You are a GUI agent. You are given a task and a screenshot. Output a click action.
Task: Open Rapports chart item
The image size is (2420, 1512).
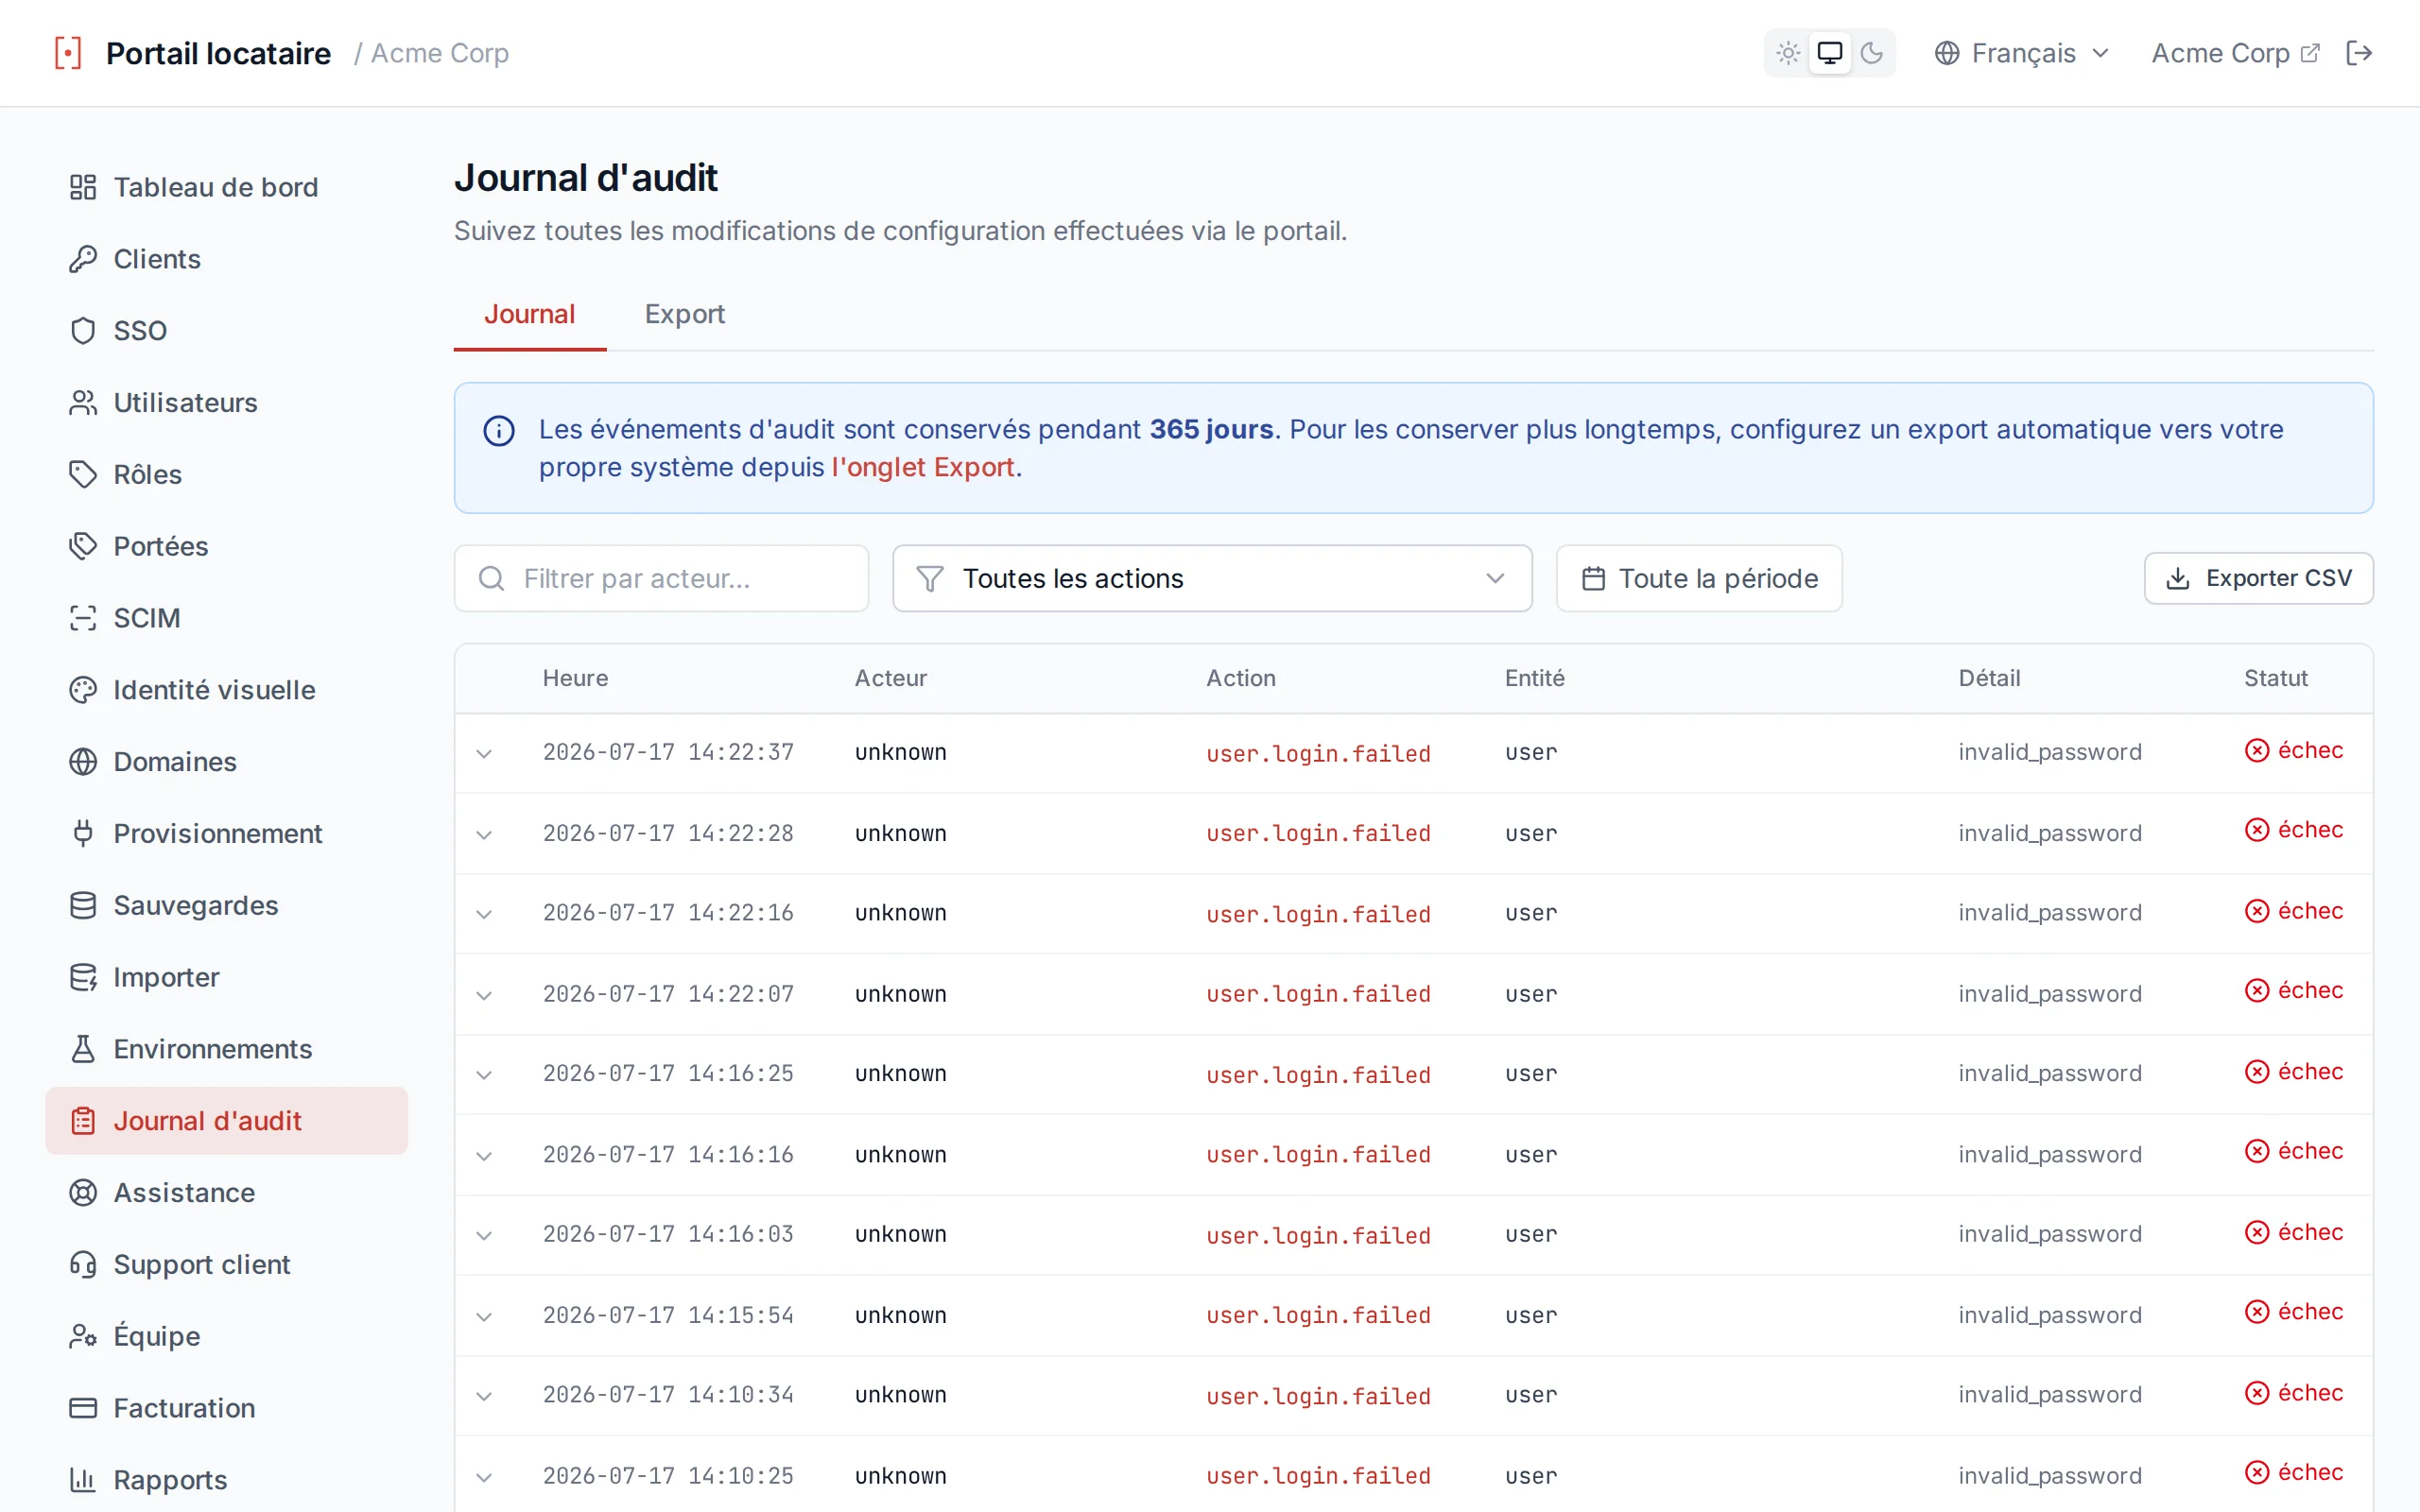(227, 1480)
